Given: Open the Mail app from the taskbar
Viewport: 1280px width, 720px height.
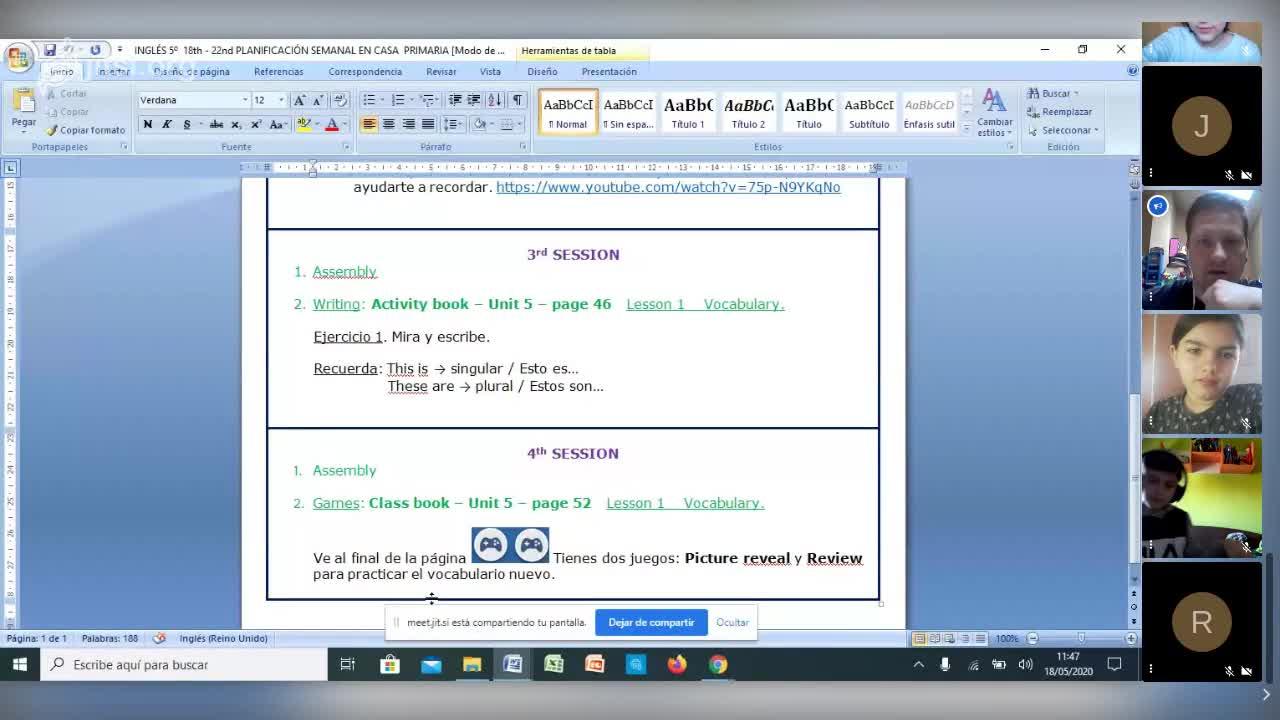Looking at the screenshot, I should click(x=431, y=664).
